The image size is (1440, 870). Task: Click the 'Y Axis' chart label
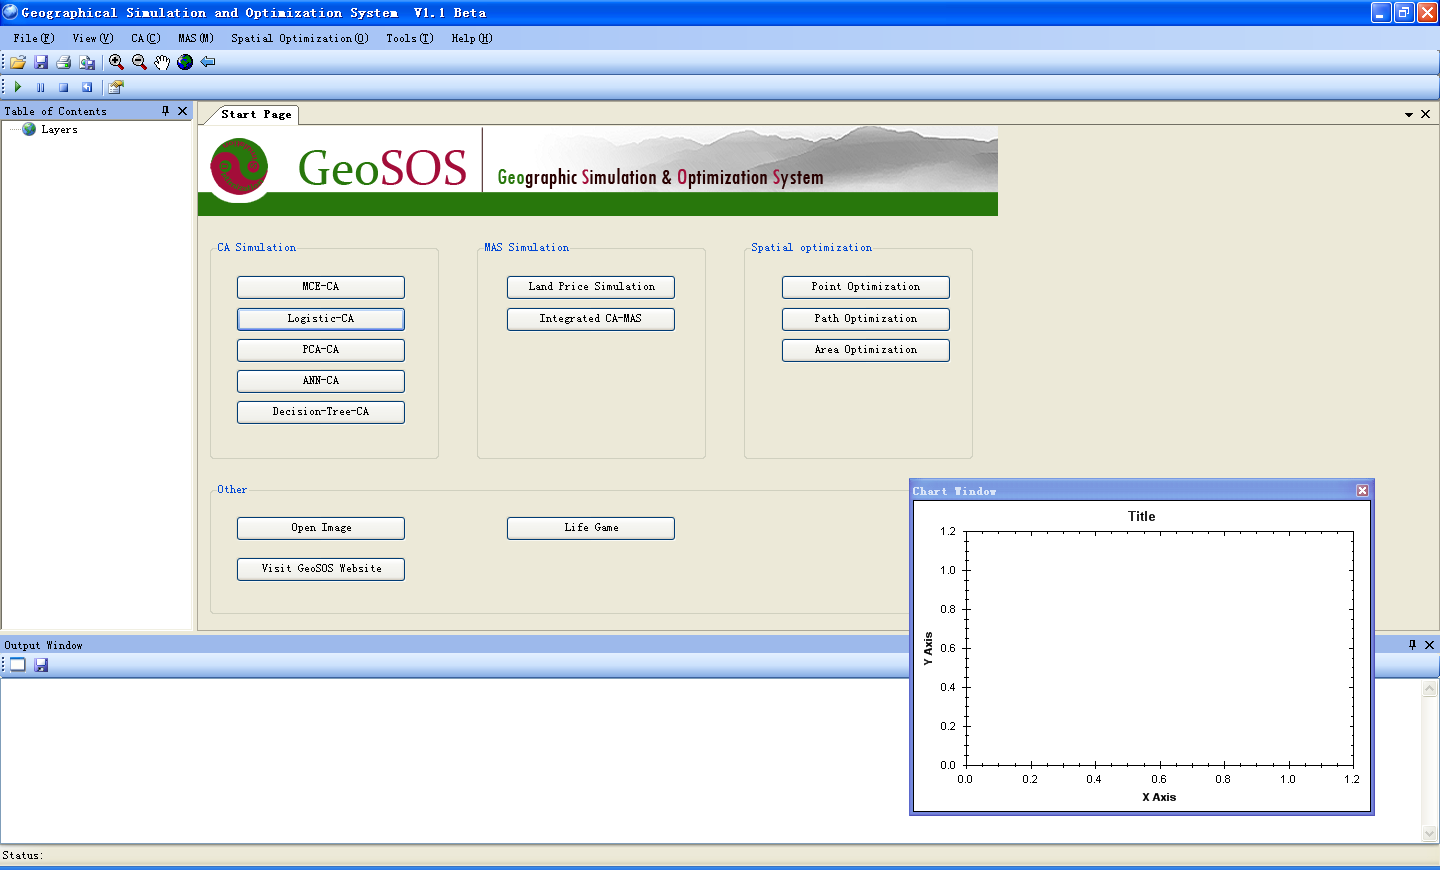pyautogui.click(x=928, y=649)
